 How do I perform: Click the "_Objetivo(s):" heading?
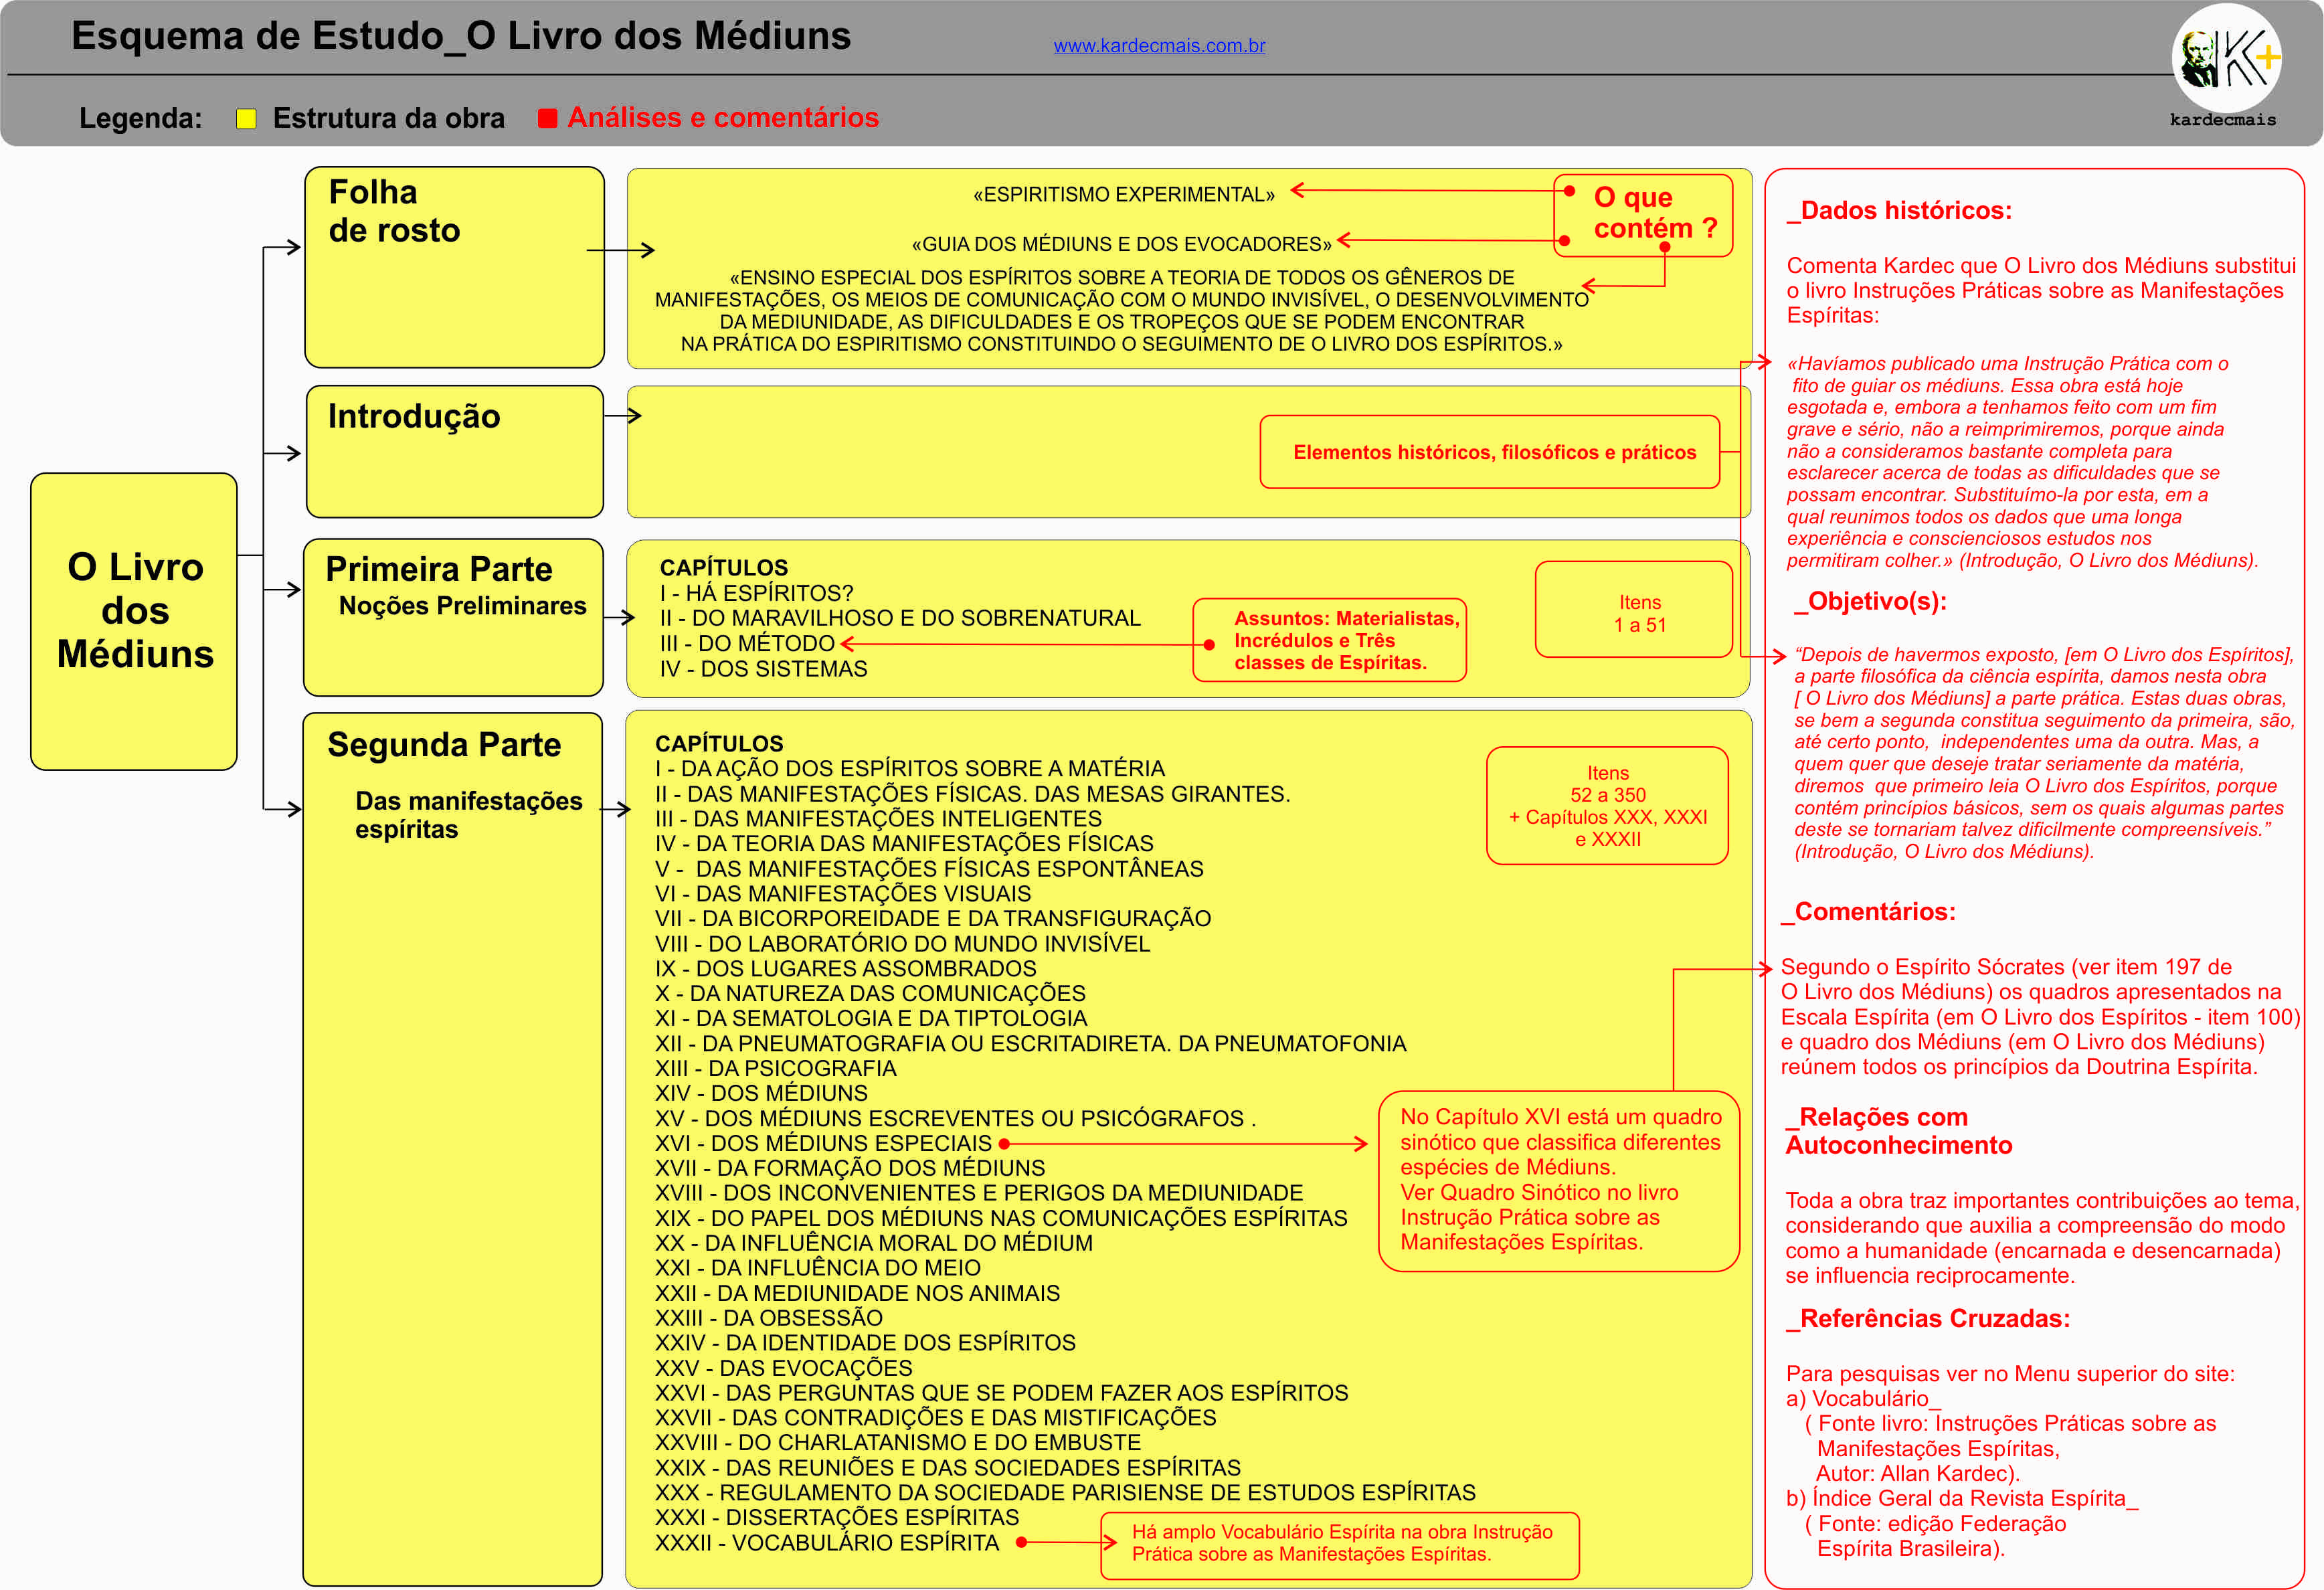1870,601
